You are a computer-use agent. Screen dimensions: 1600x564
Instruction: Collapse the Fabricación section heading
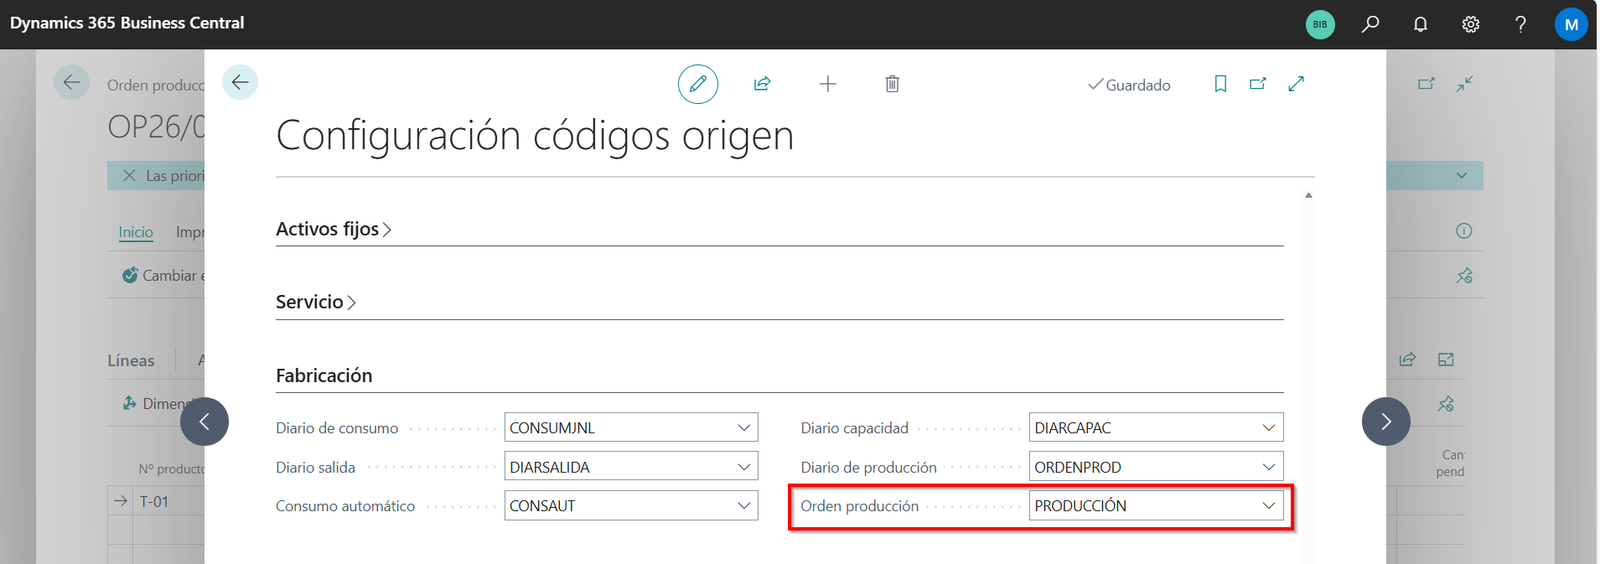[324, 376]
